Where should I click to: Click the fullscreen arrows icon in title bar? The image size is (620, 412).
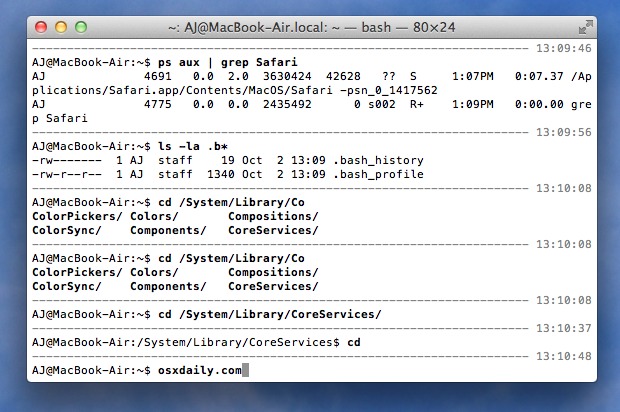(586, 27)
